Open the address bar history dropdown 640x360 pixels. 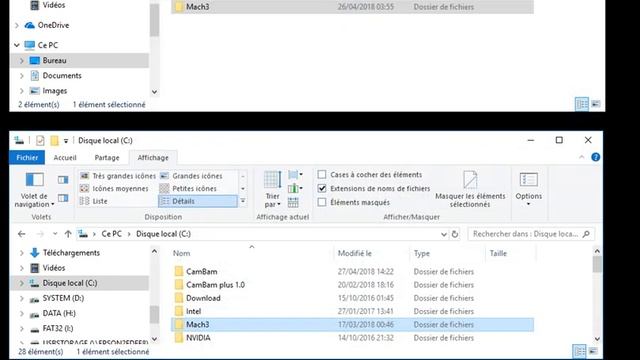pyautogui.click(x=444, y=234)
